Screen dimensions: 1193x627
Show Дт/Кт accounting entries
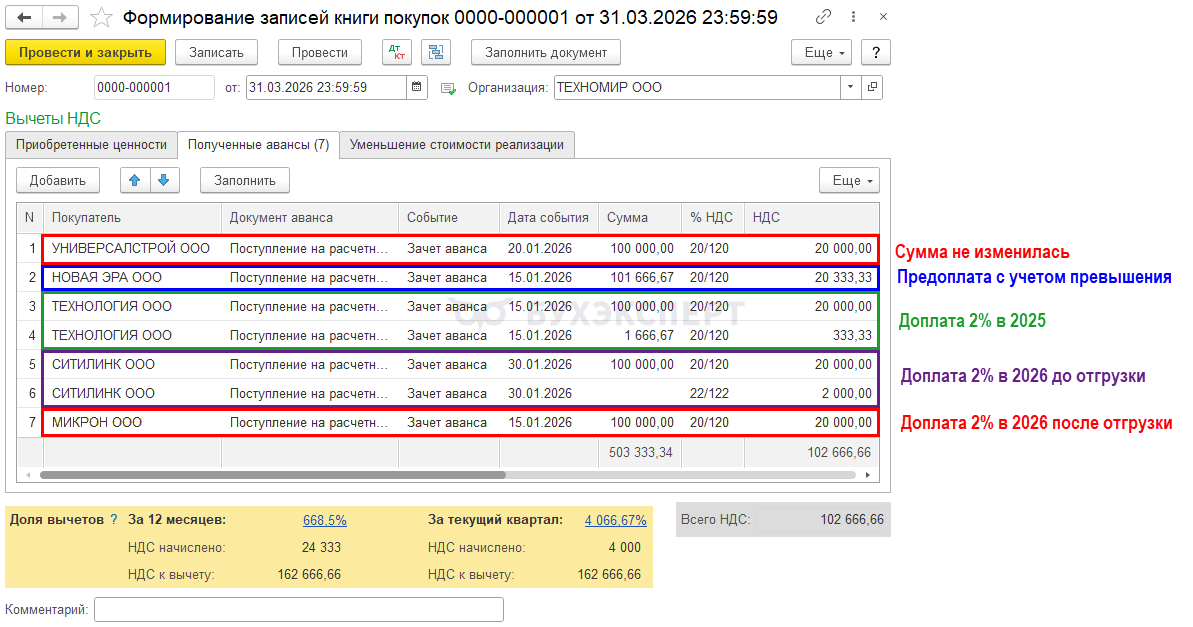(x=396, y=53)
